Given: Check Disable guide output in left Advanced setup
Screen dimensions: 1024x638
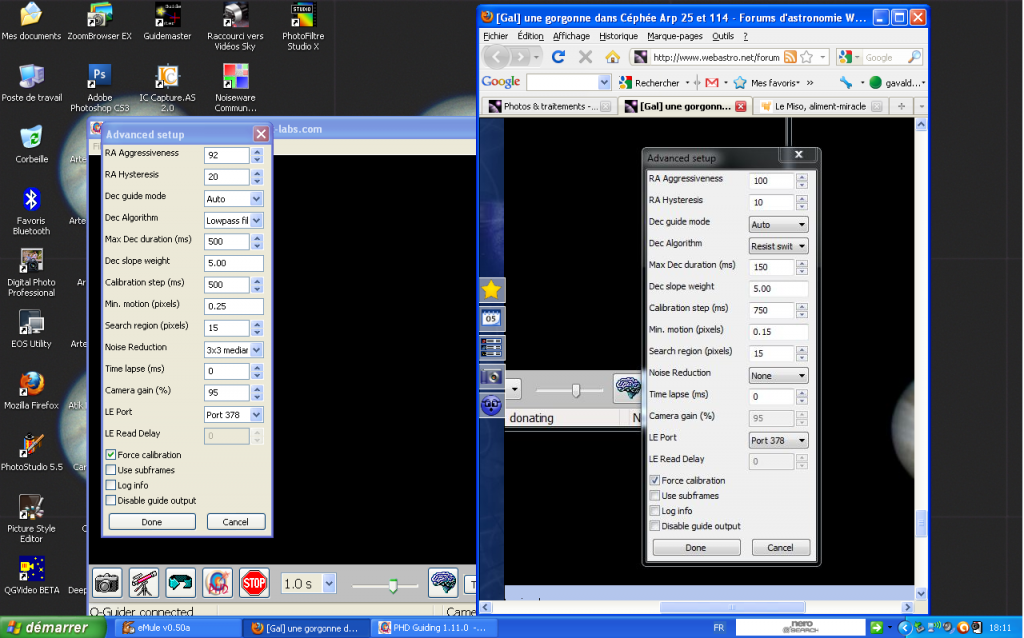Looking at the screenshot, I should (111, 500).
